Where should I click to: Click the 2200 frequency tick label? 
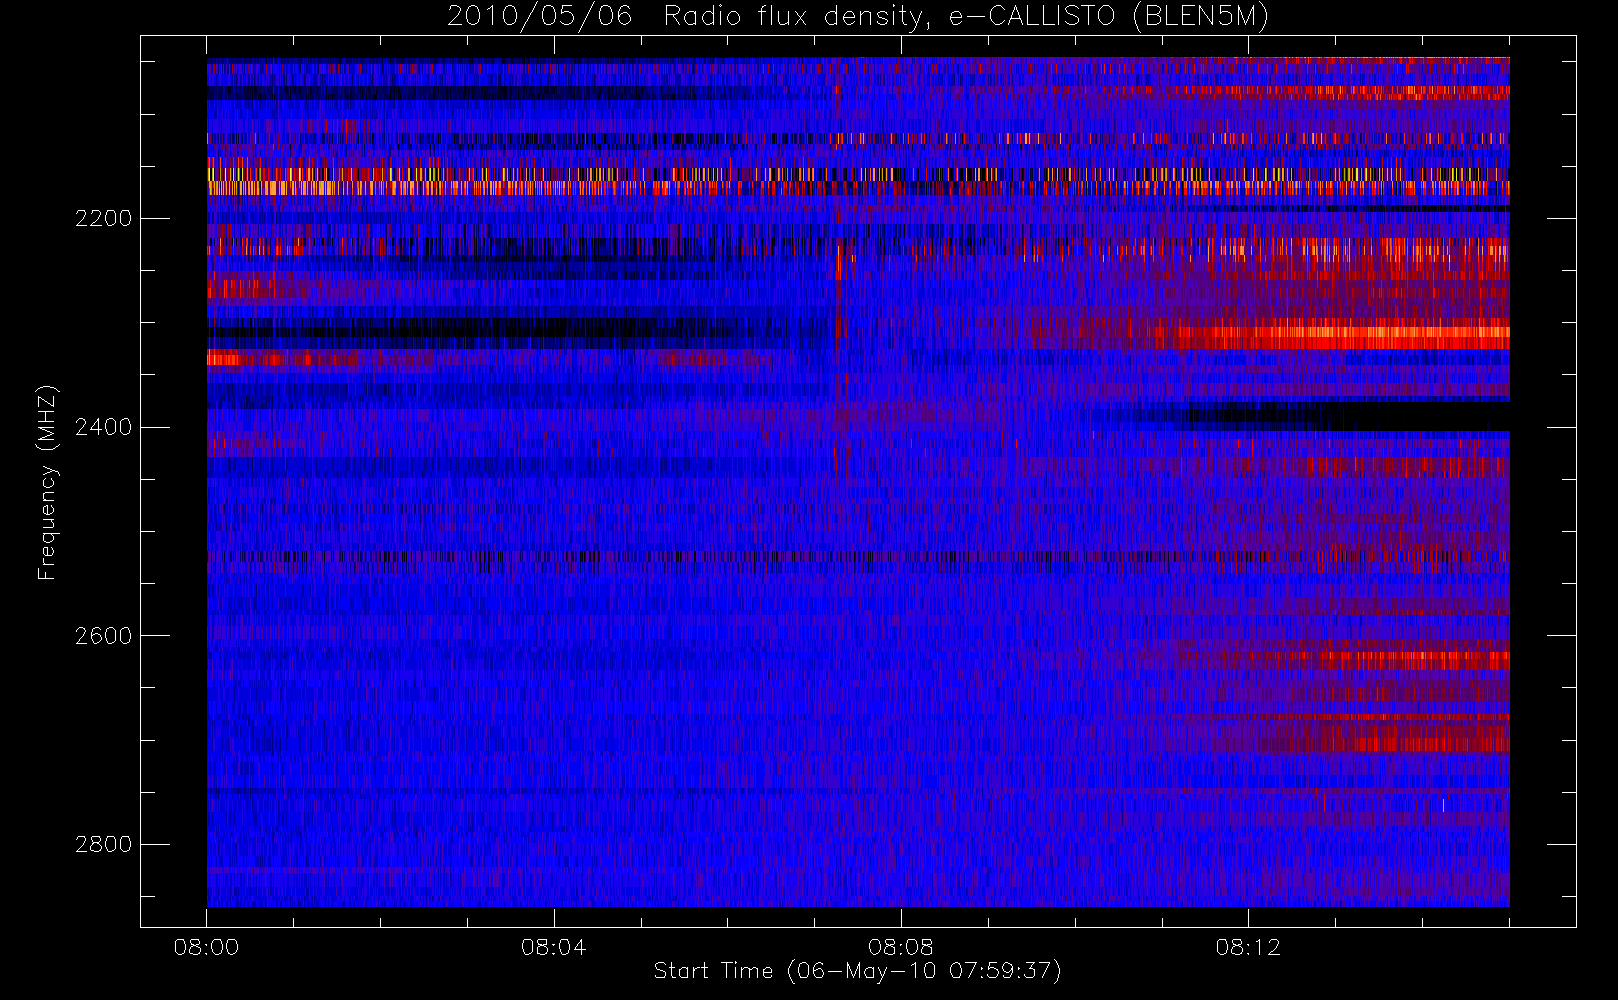(x=103, y=218)
